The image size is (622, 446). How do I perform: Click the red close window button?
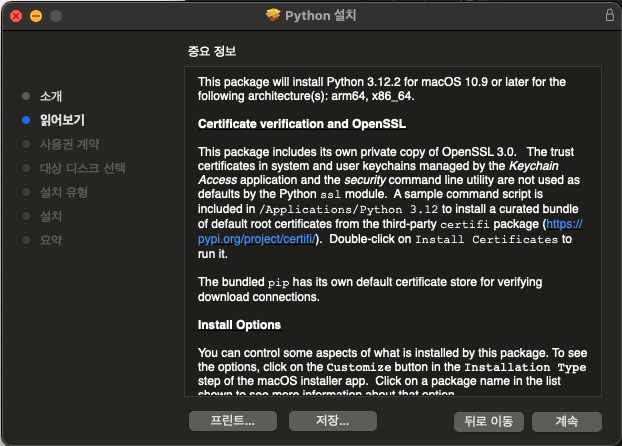[16, 16]
